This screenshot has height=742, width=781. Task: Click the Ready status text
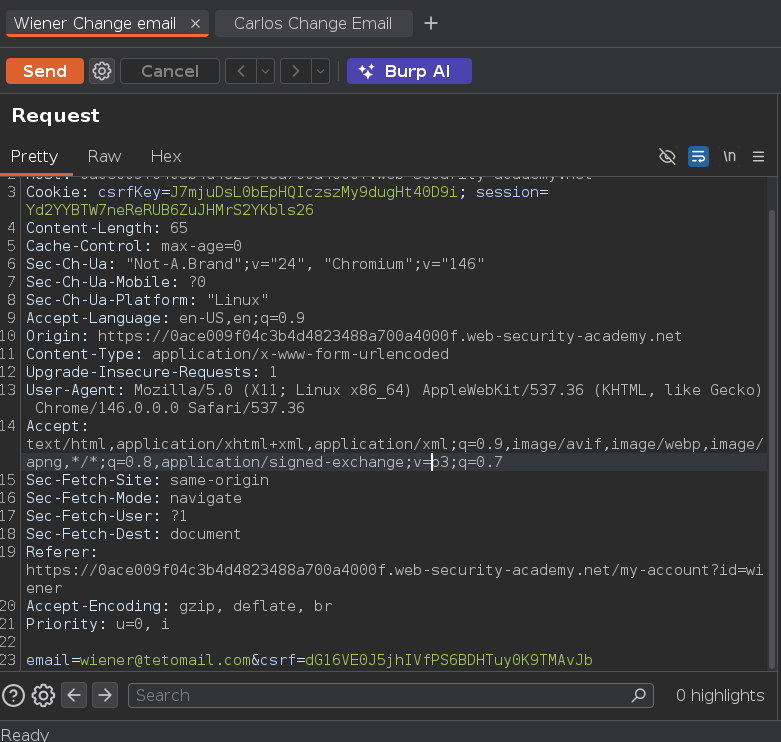coord(25,735)
